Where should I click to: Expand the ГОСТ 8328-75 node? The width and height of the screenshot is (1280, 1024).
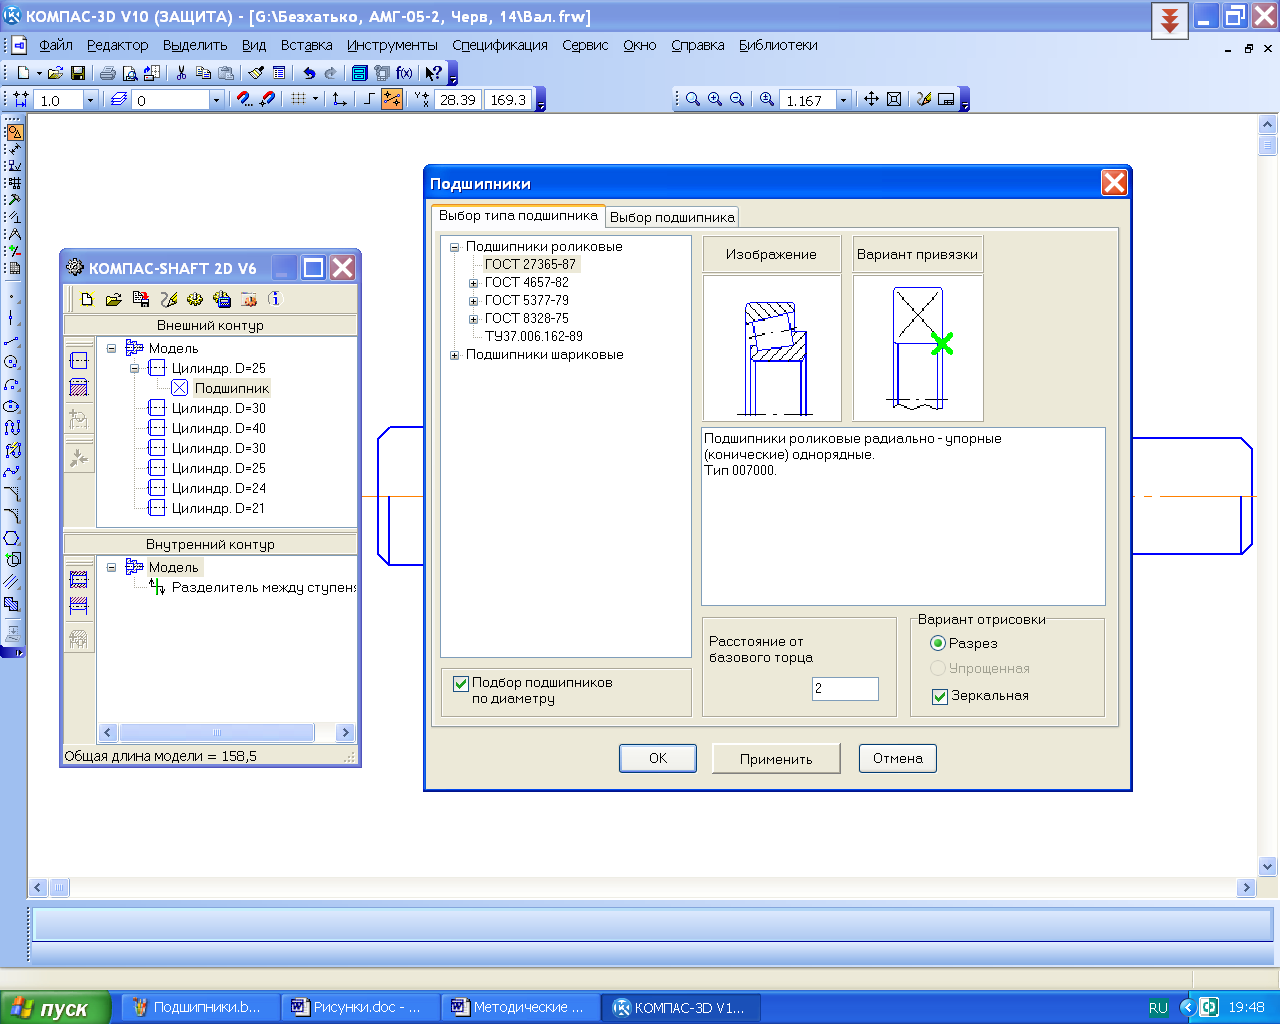(x=474, y=319)
